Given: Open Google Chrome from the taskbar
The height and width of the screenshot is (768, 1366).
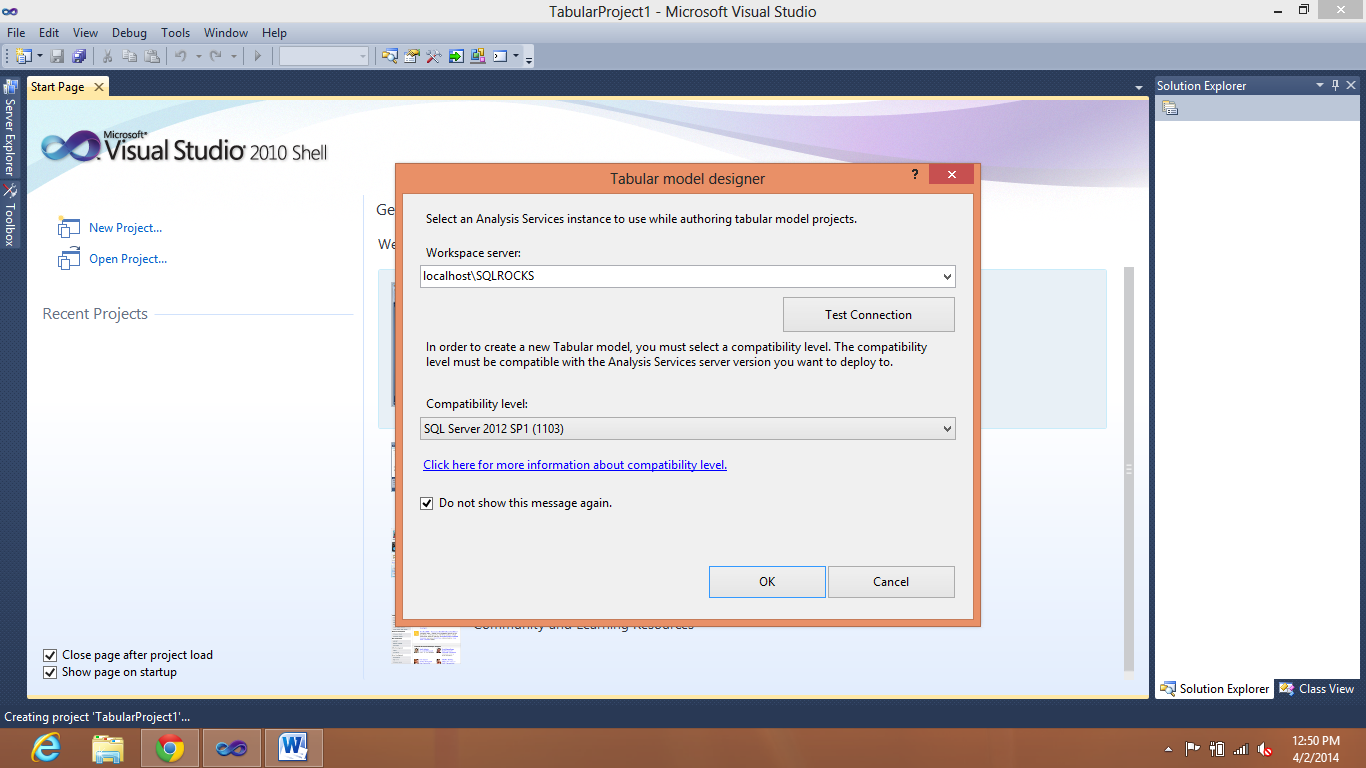Looking at the screenshot, I should click(x=170, y=747).
